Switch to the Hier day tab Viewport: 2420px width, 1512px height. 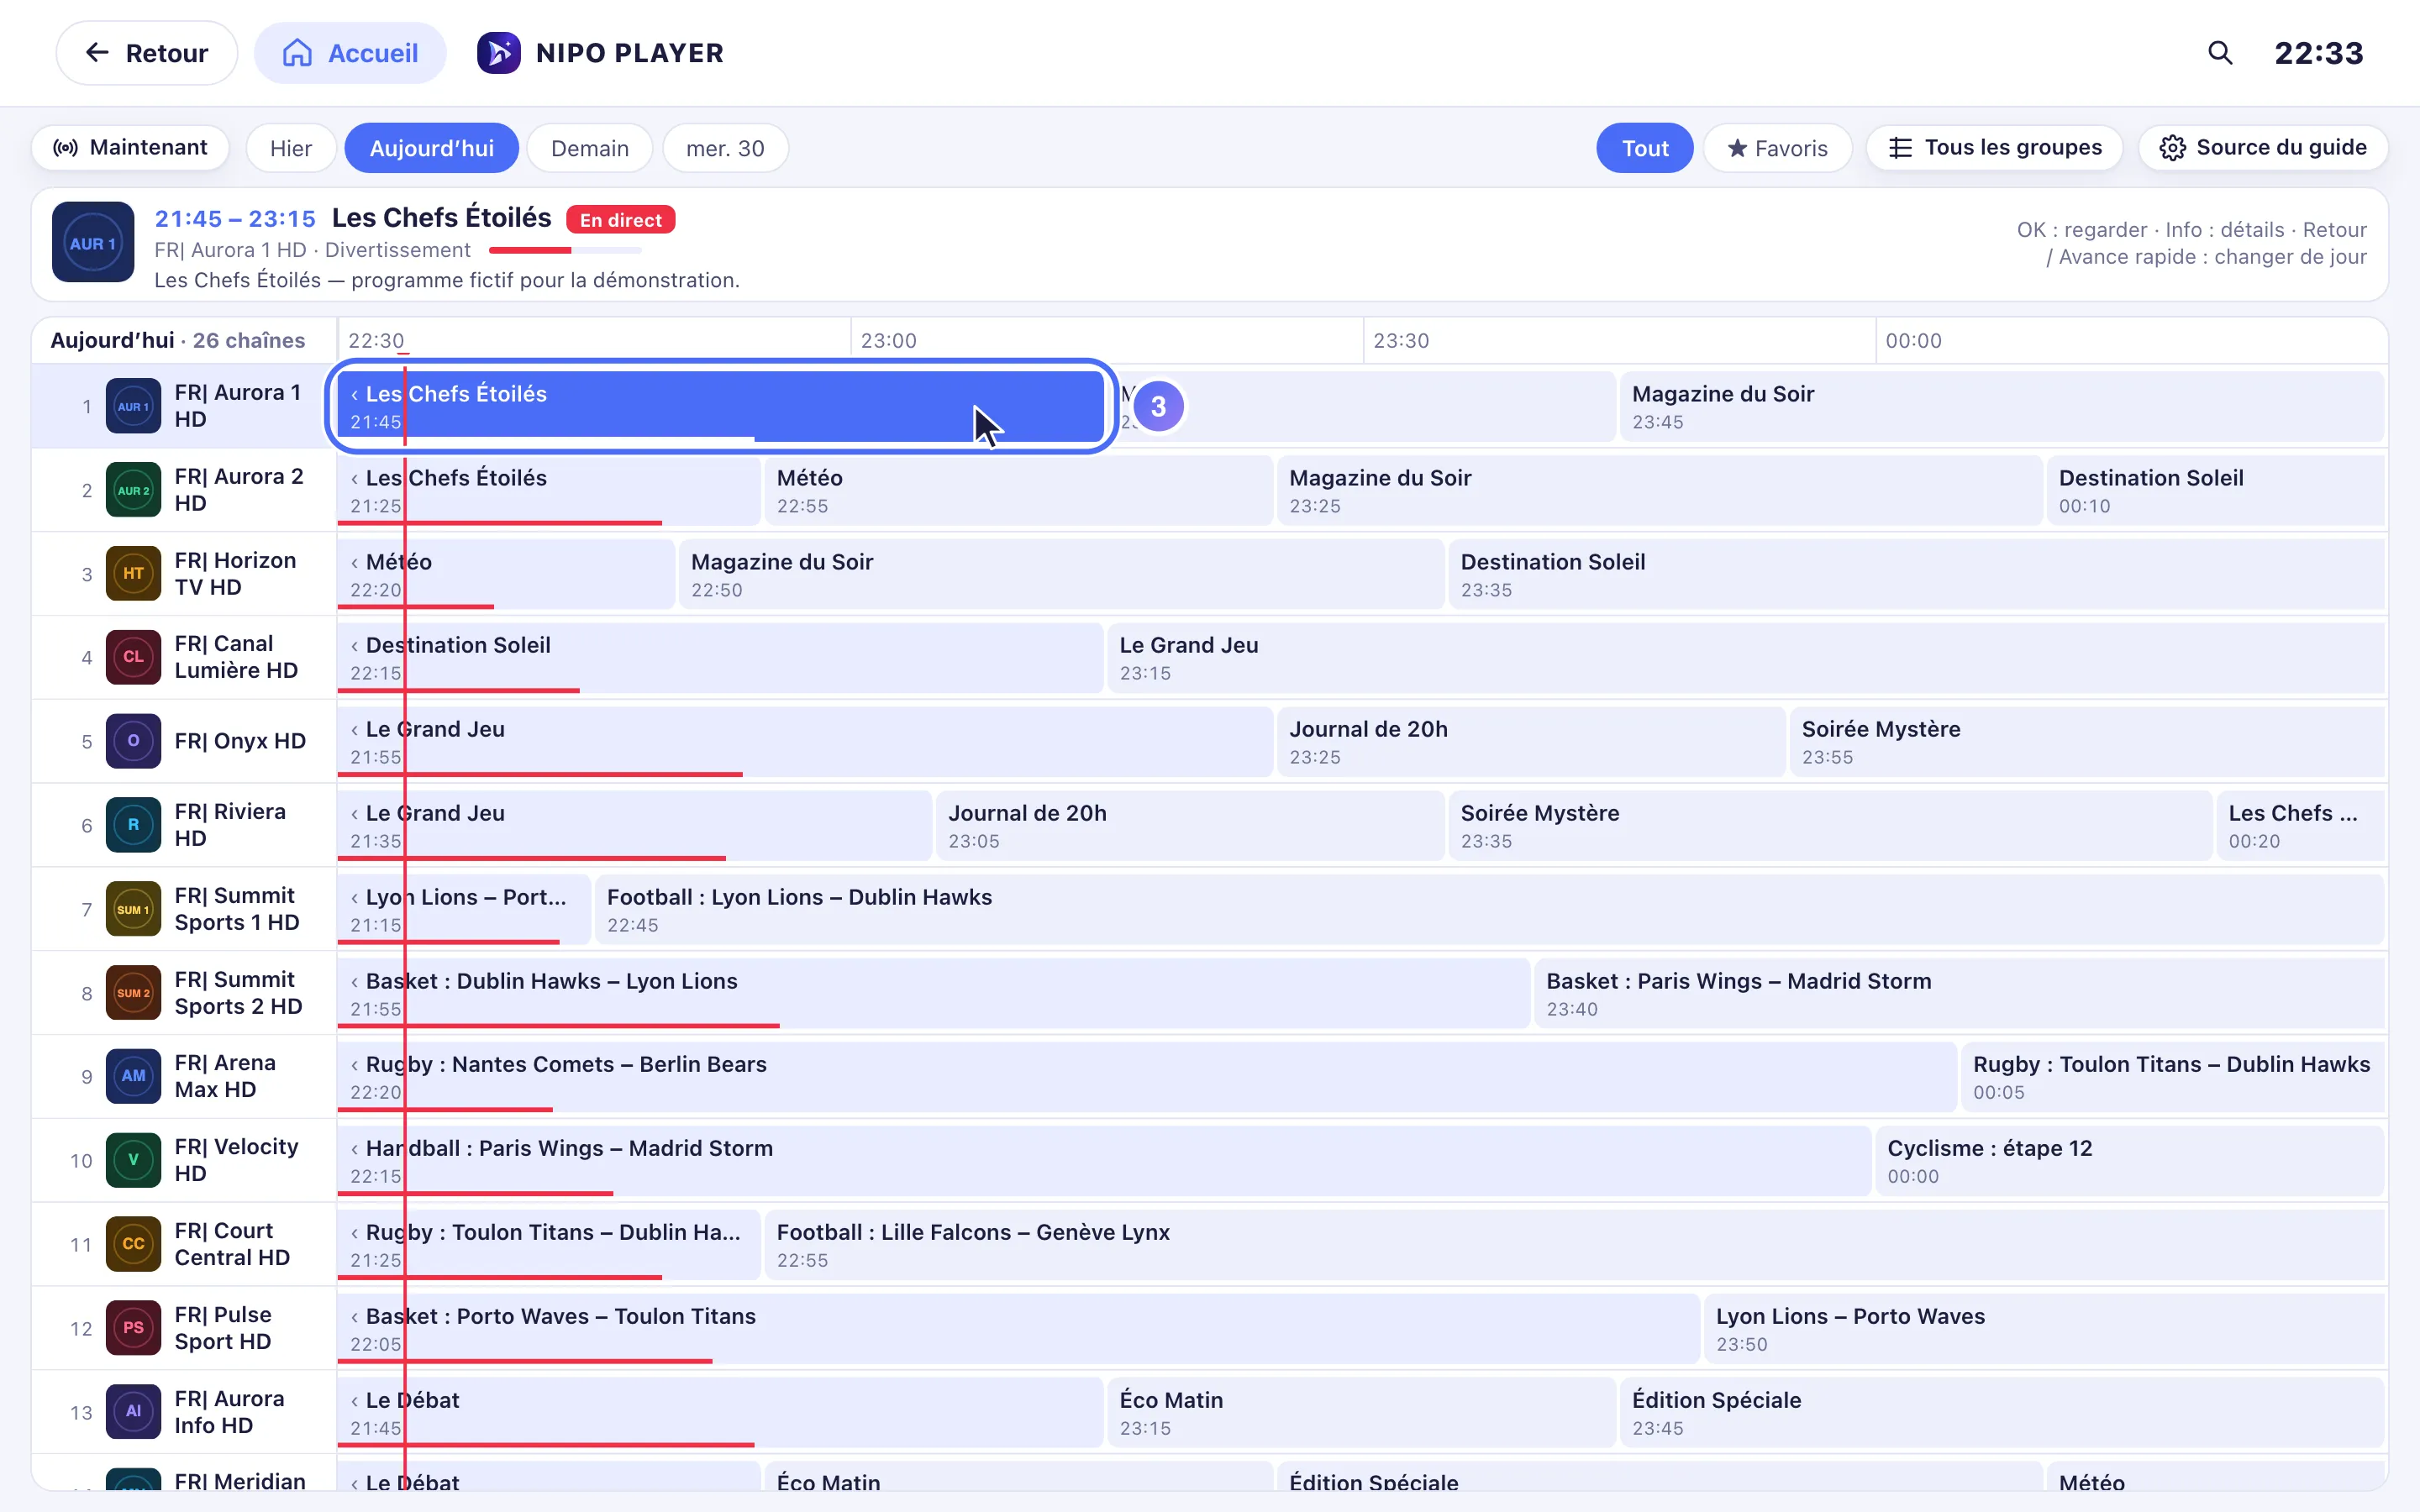[x=291, y=148]
